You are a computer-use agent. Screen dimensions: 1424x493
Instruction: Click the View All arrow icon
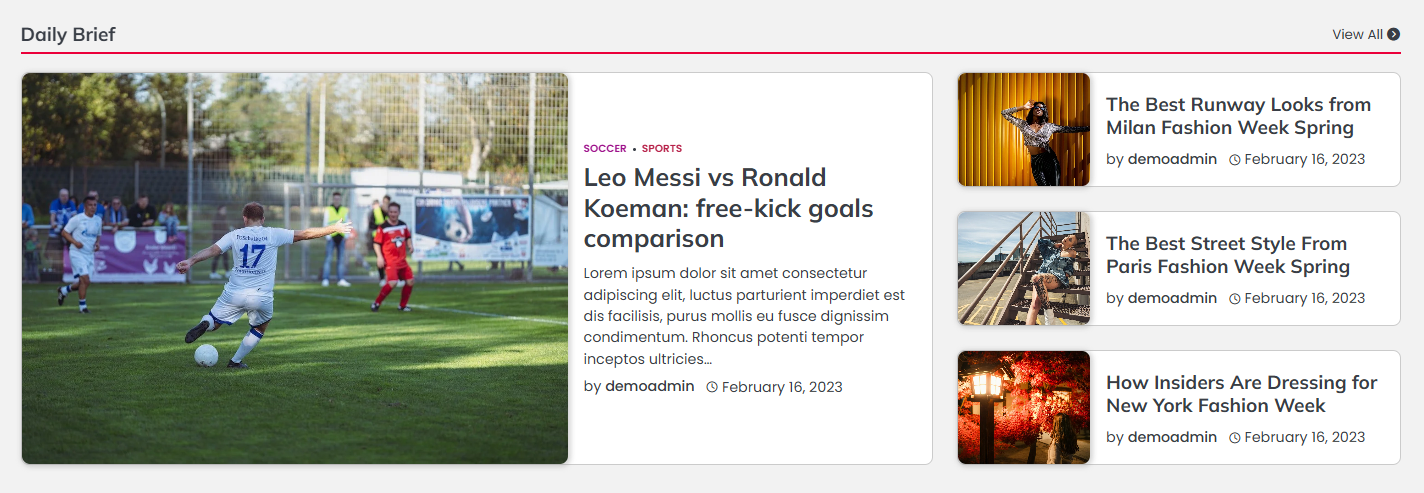click(1394, 34)
